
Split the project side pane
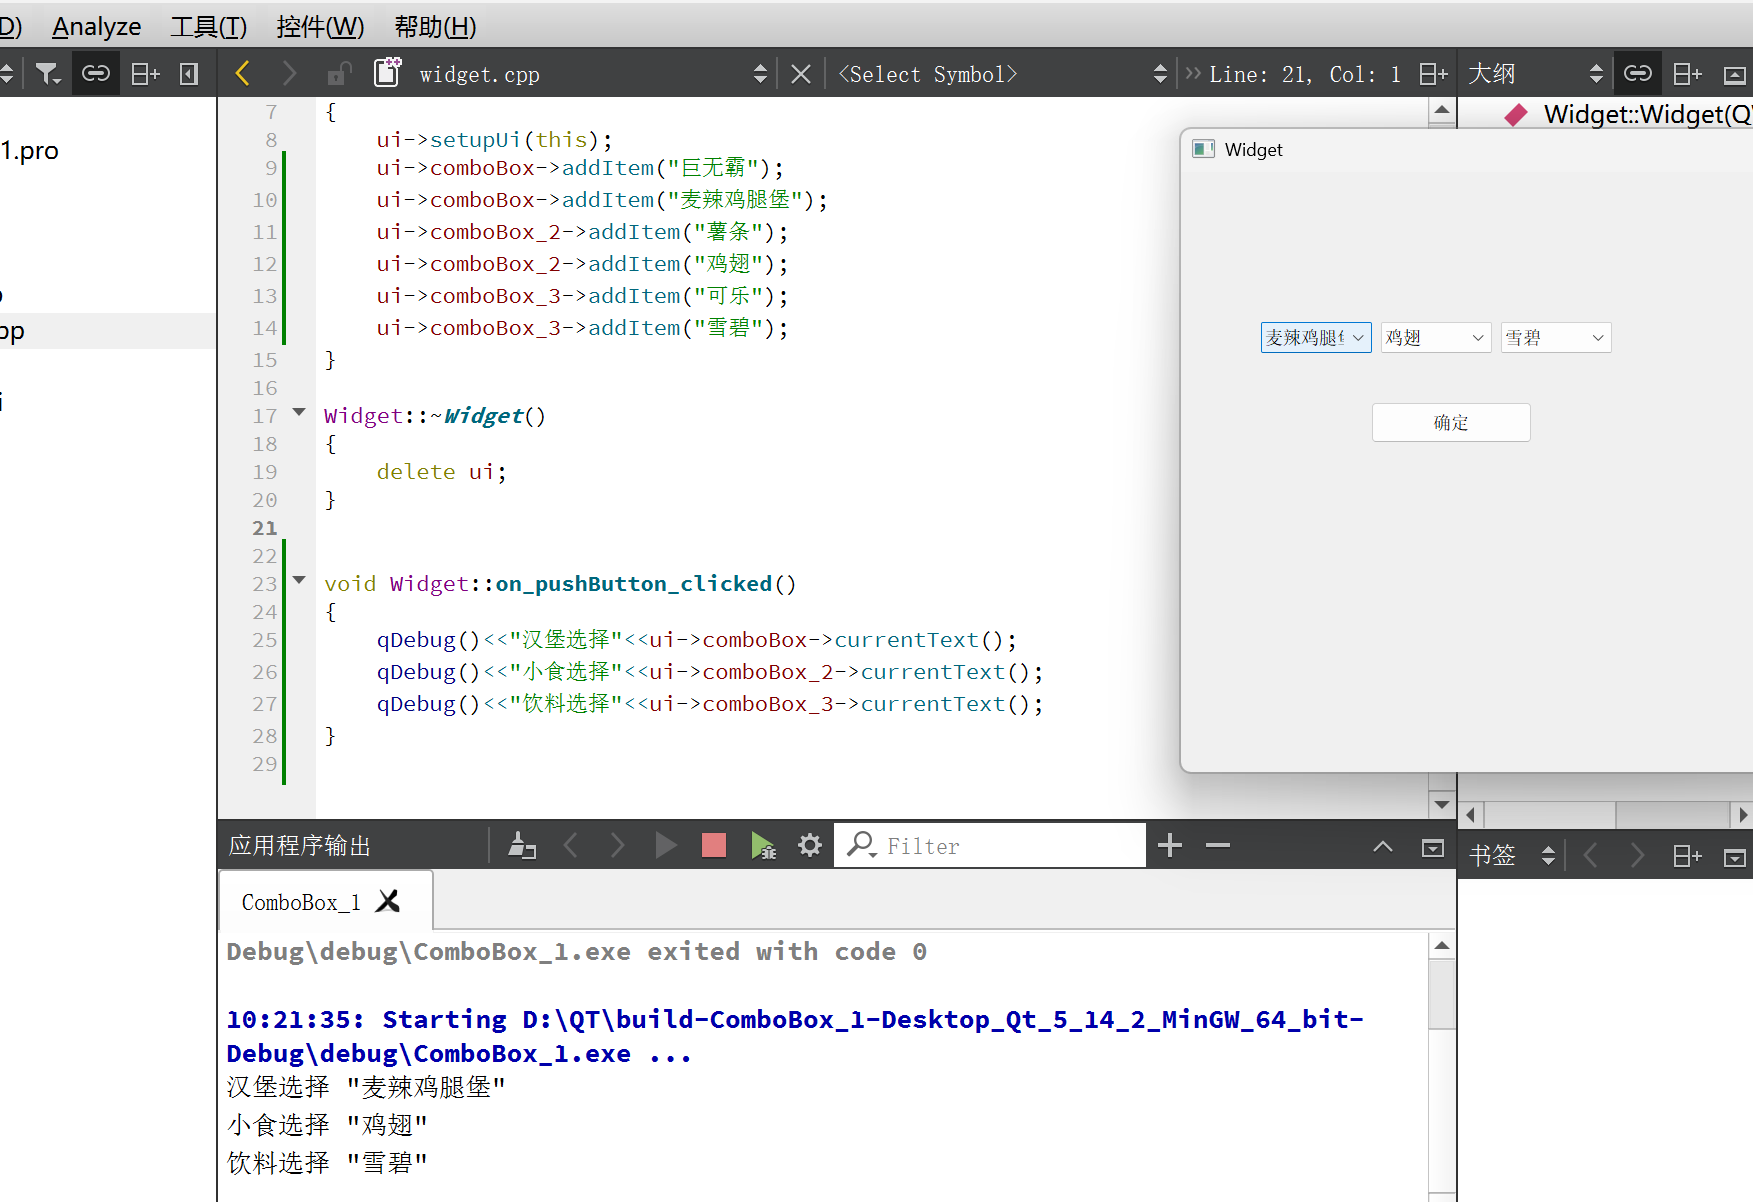click(146, 74)
